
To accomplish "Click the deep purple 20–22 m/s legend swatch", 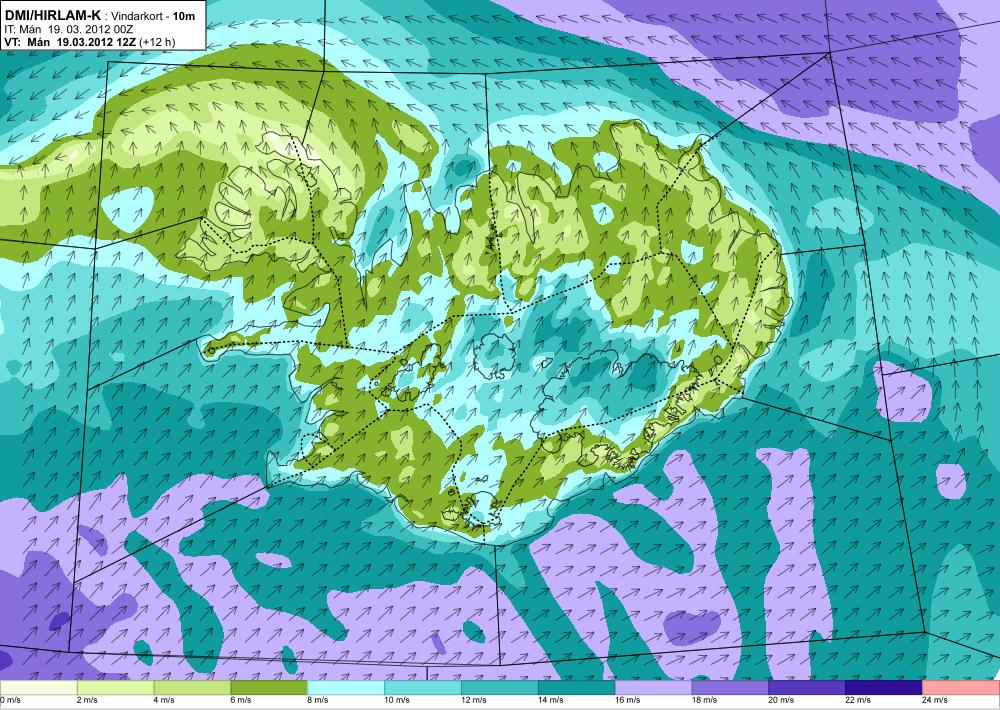I will click(807, 688).
